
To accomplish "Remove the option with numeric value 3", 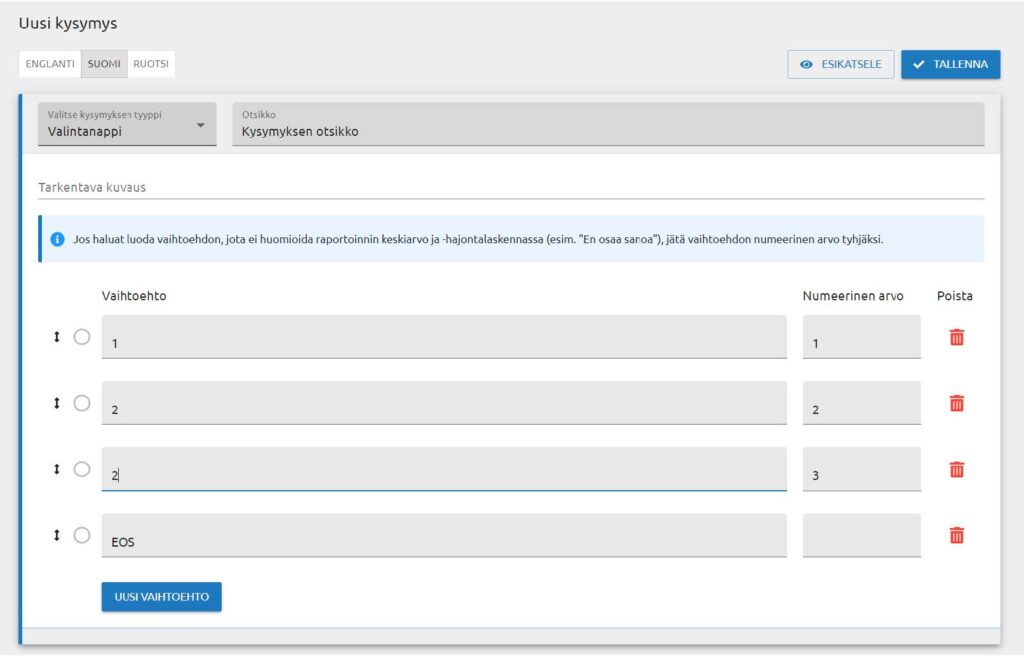I will 956,469.
